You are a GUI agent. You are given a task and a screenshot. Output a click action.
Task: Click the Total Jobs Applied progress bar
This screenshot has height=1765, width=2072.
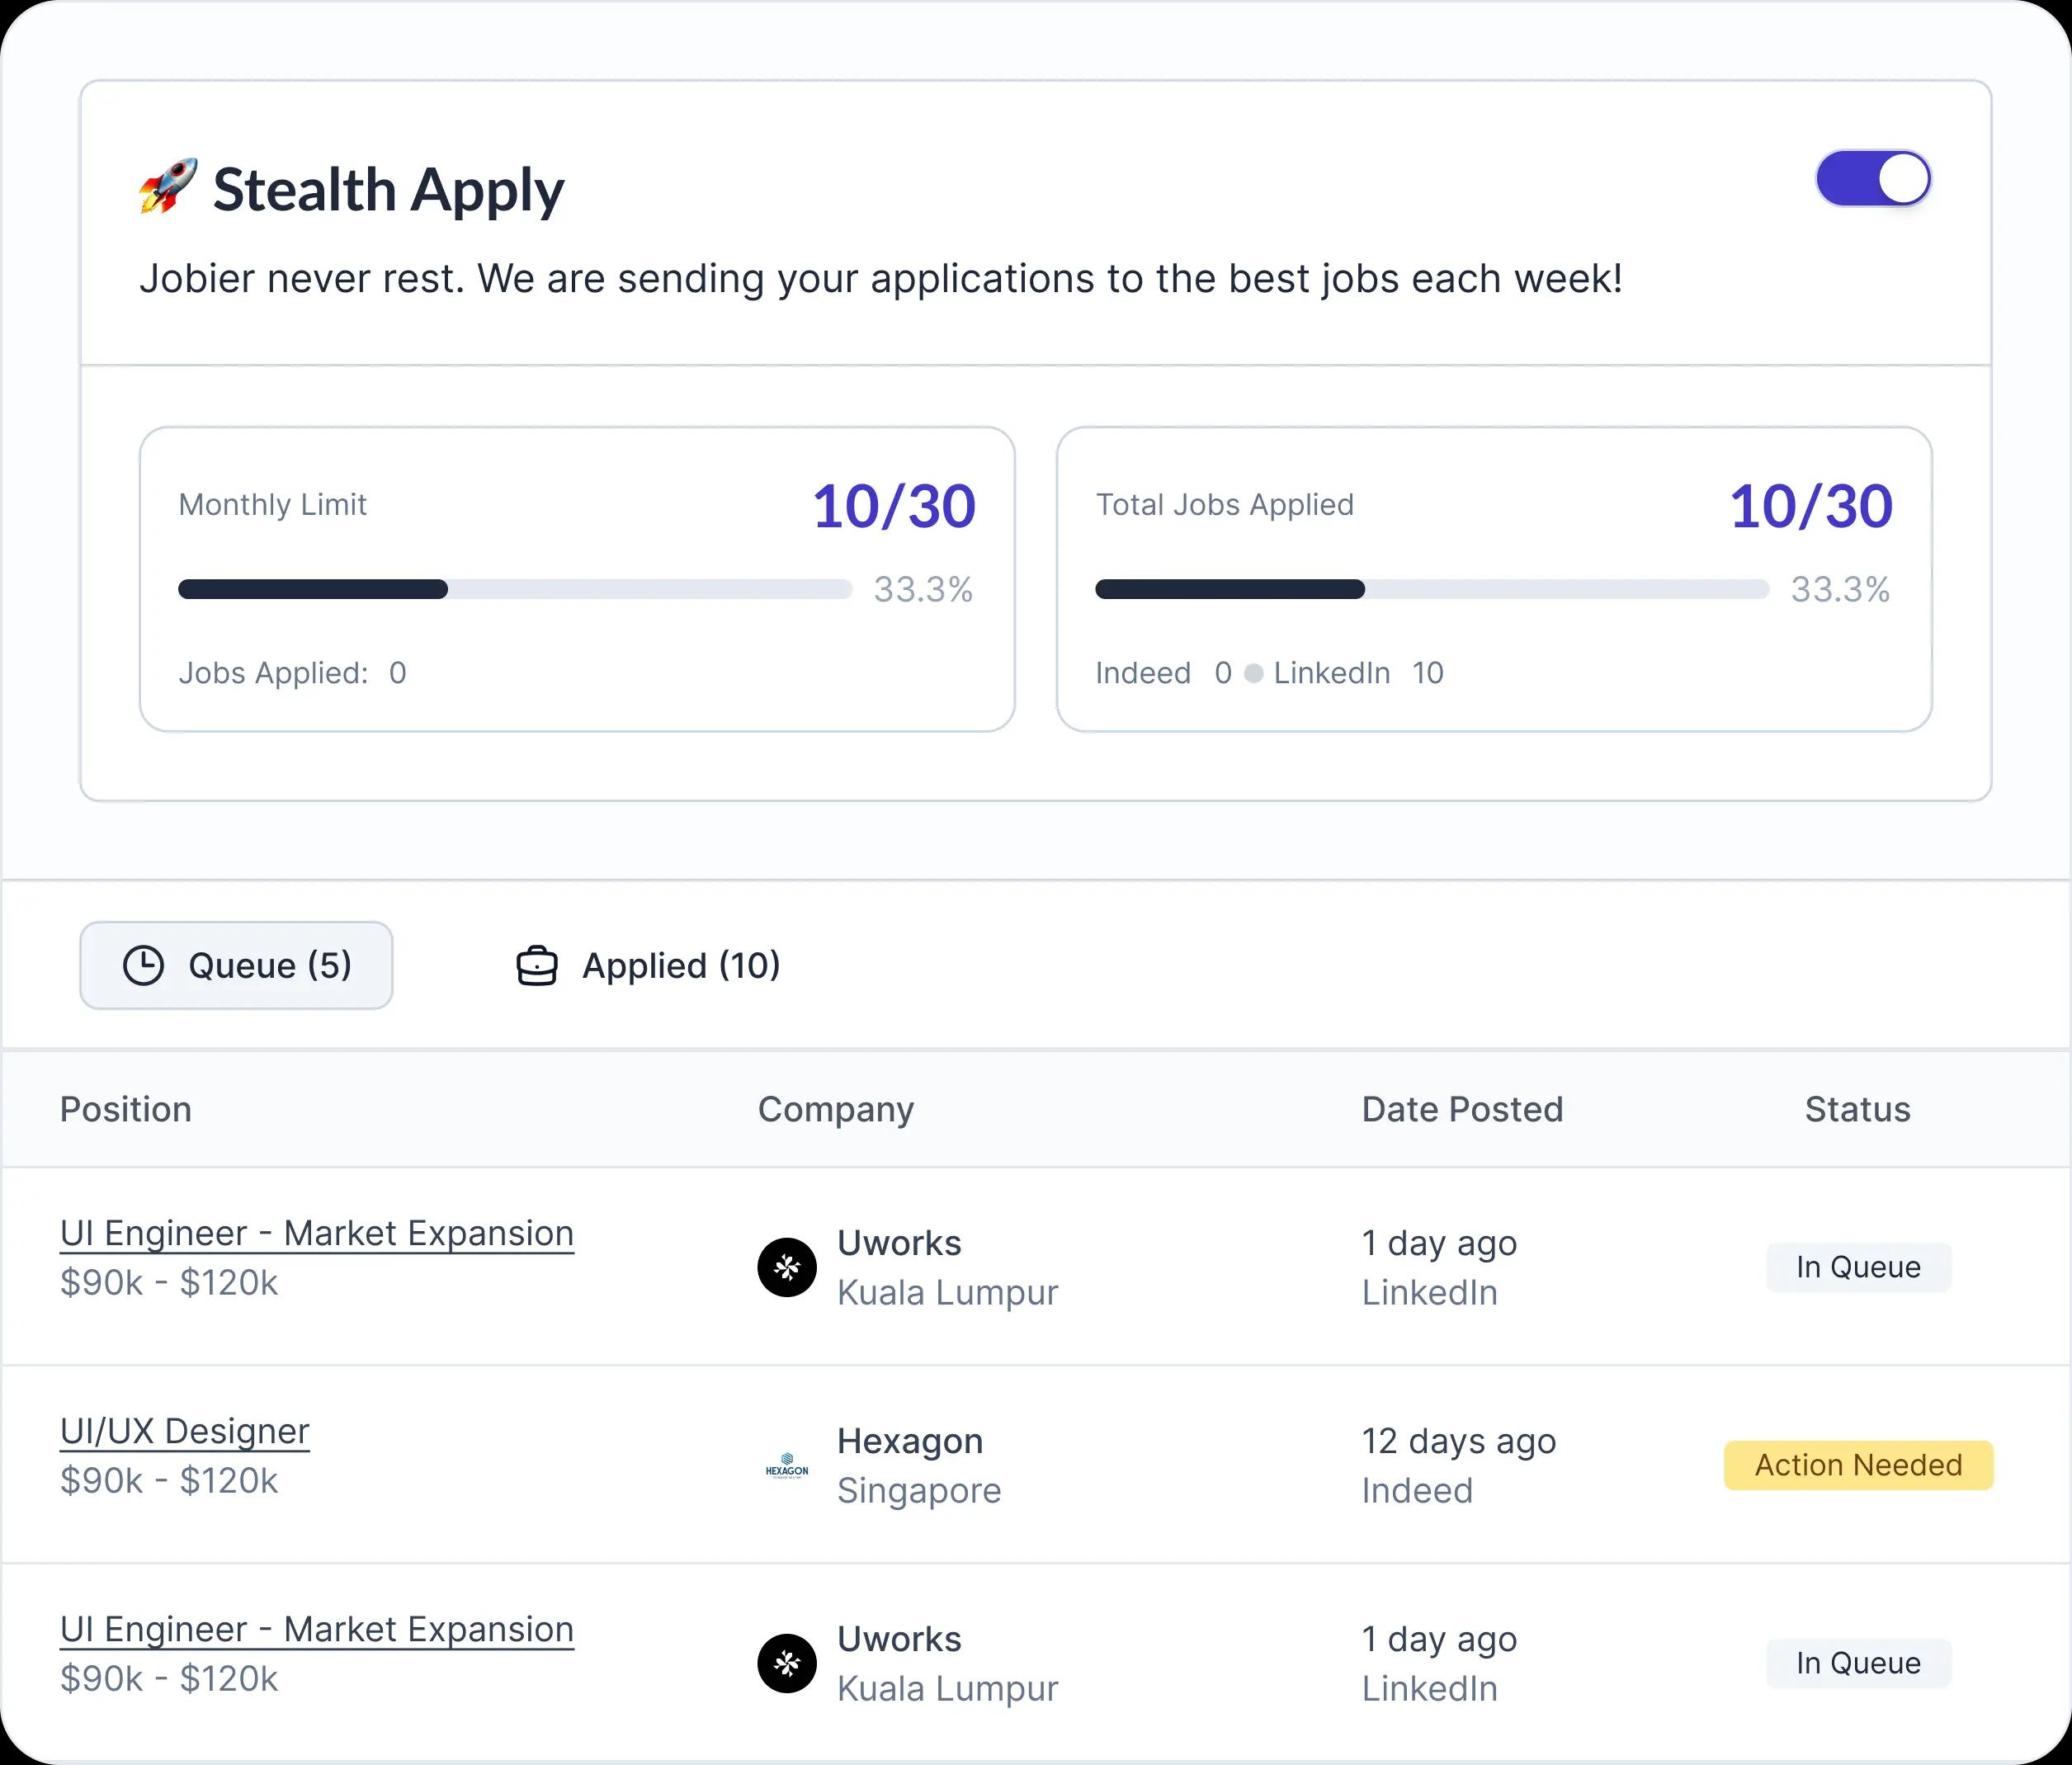[1431, 589]
